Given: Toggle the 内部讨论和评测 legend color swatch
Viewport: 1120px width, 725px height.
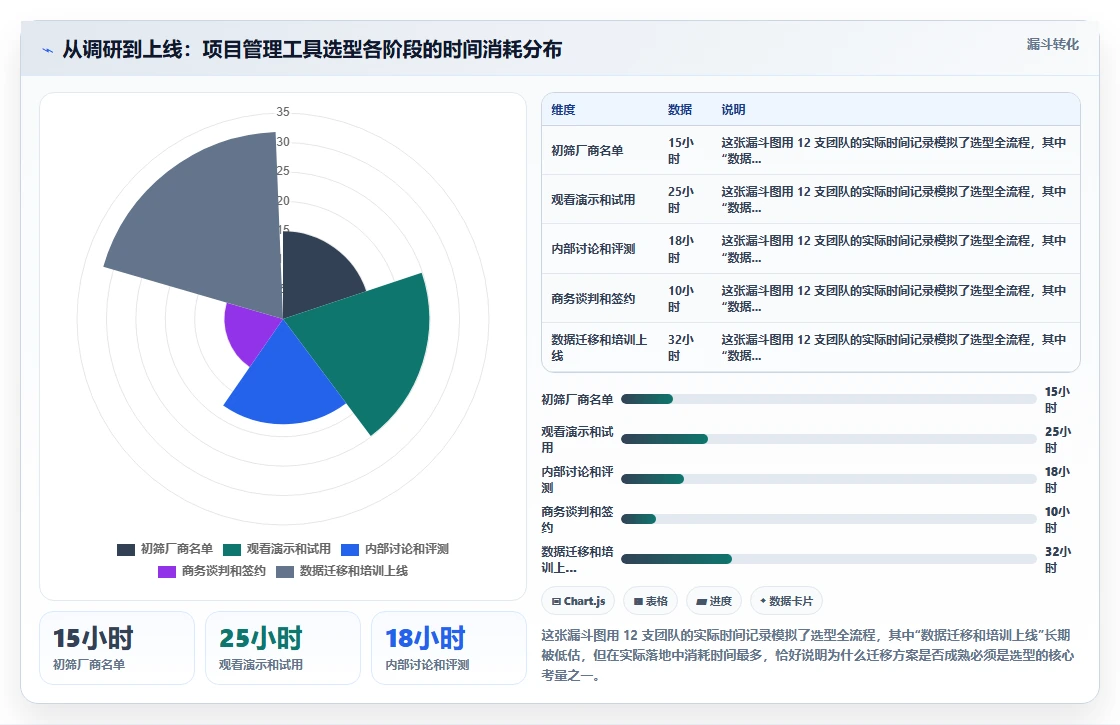Looking at the screenshot, I should 350,549.
